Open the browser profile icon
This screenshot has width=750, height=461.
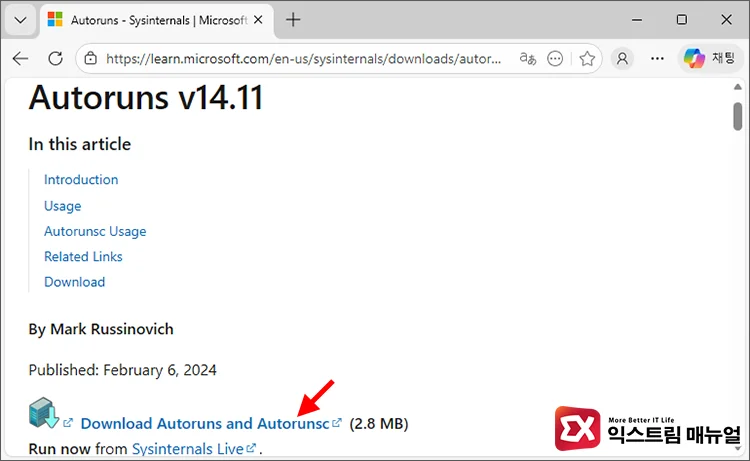click(x=623, y=58)
